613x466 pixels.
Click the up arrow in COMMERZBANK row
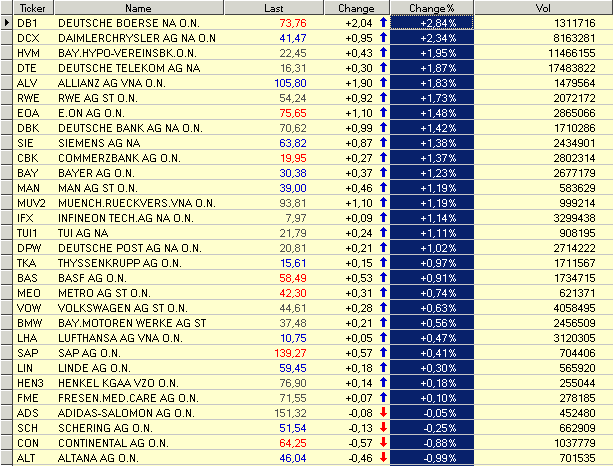point(383,158)
